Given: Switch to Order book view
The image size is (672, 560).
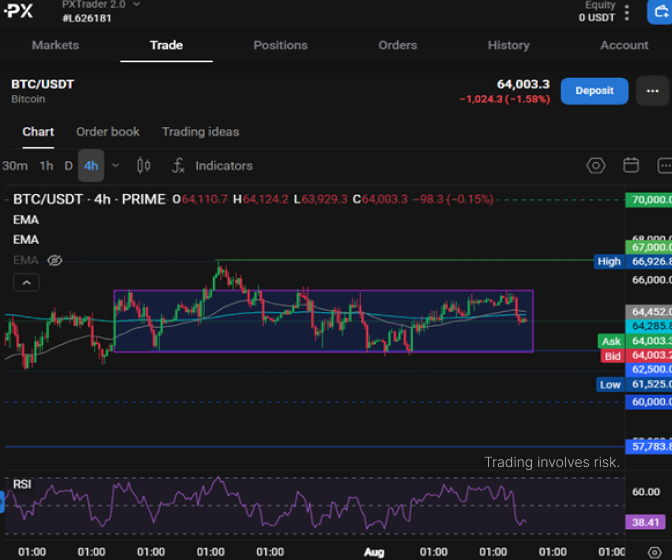Looking at the screenshot, I should (x=108, y=132).
